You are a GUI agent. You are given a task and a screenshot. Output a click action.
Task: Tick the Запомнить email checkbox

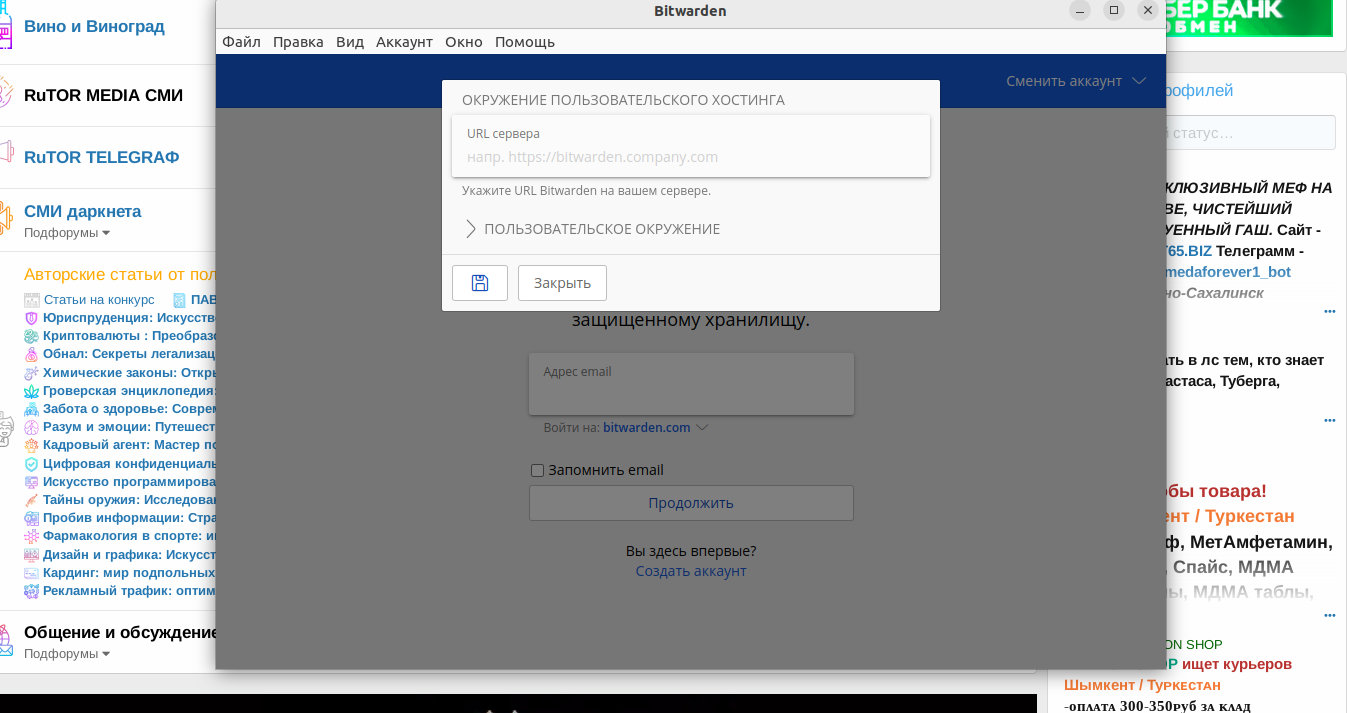[537, 471]
